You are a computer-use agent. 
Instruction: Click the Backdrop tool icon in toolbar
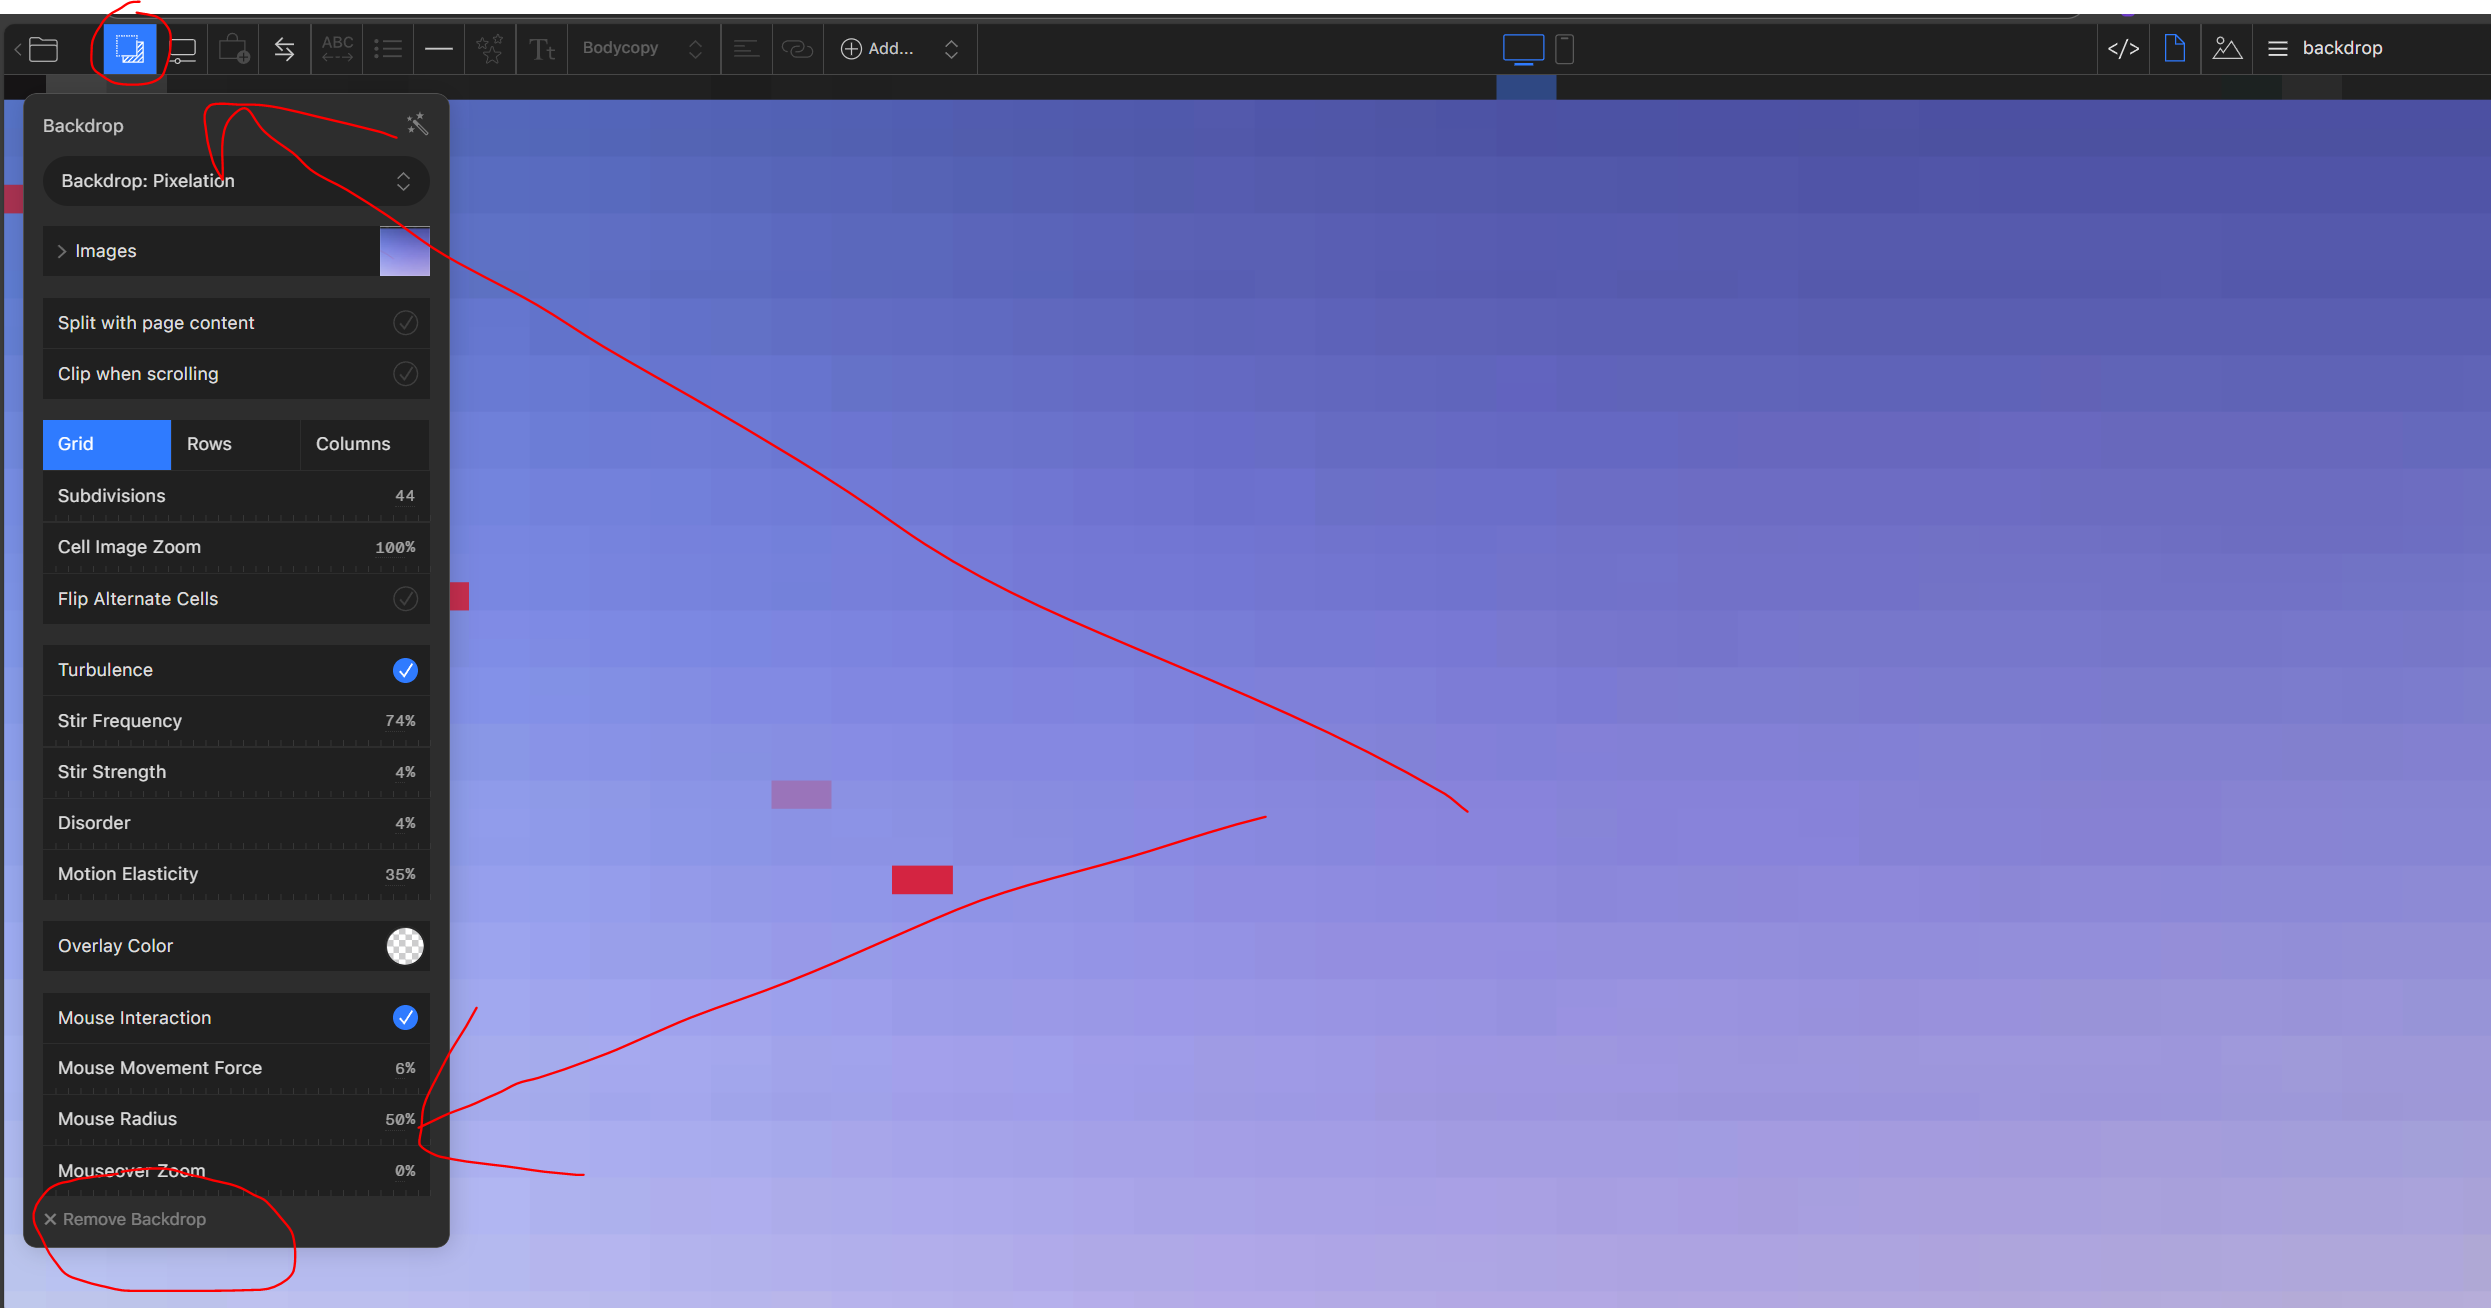tap(130, 48)
